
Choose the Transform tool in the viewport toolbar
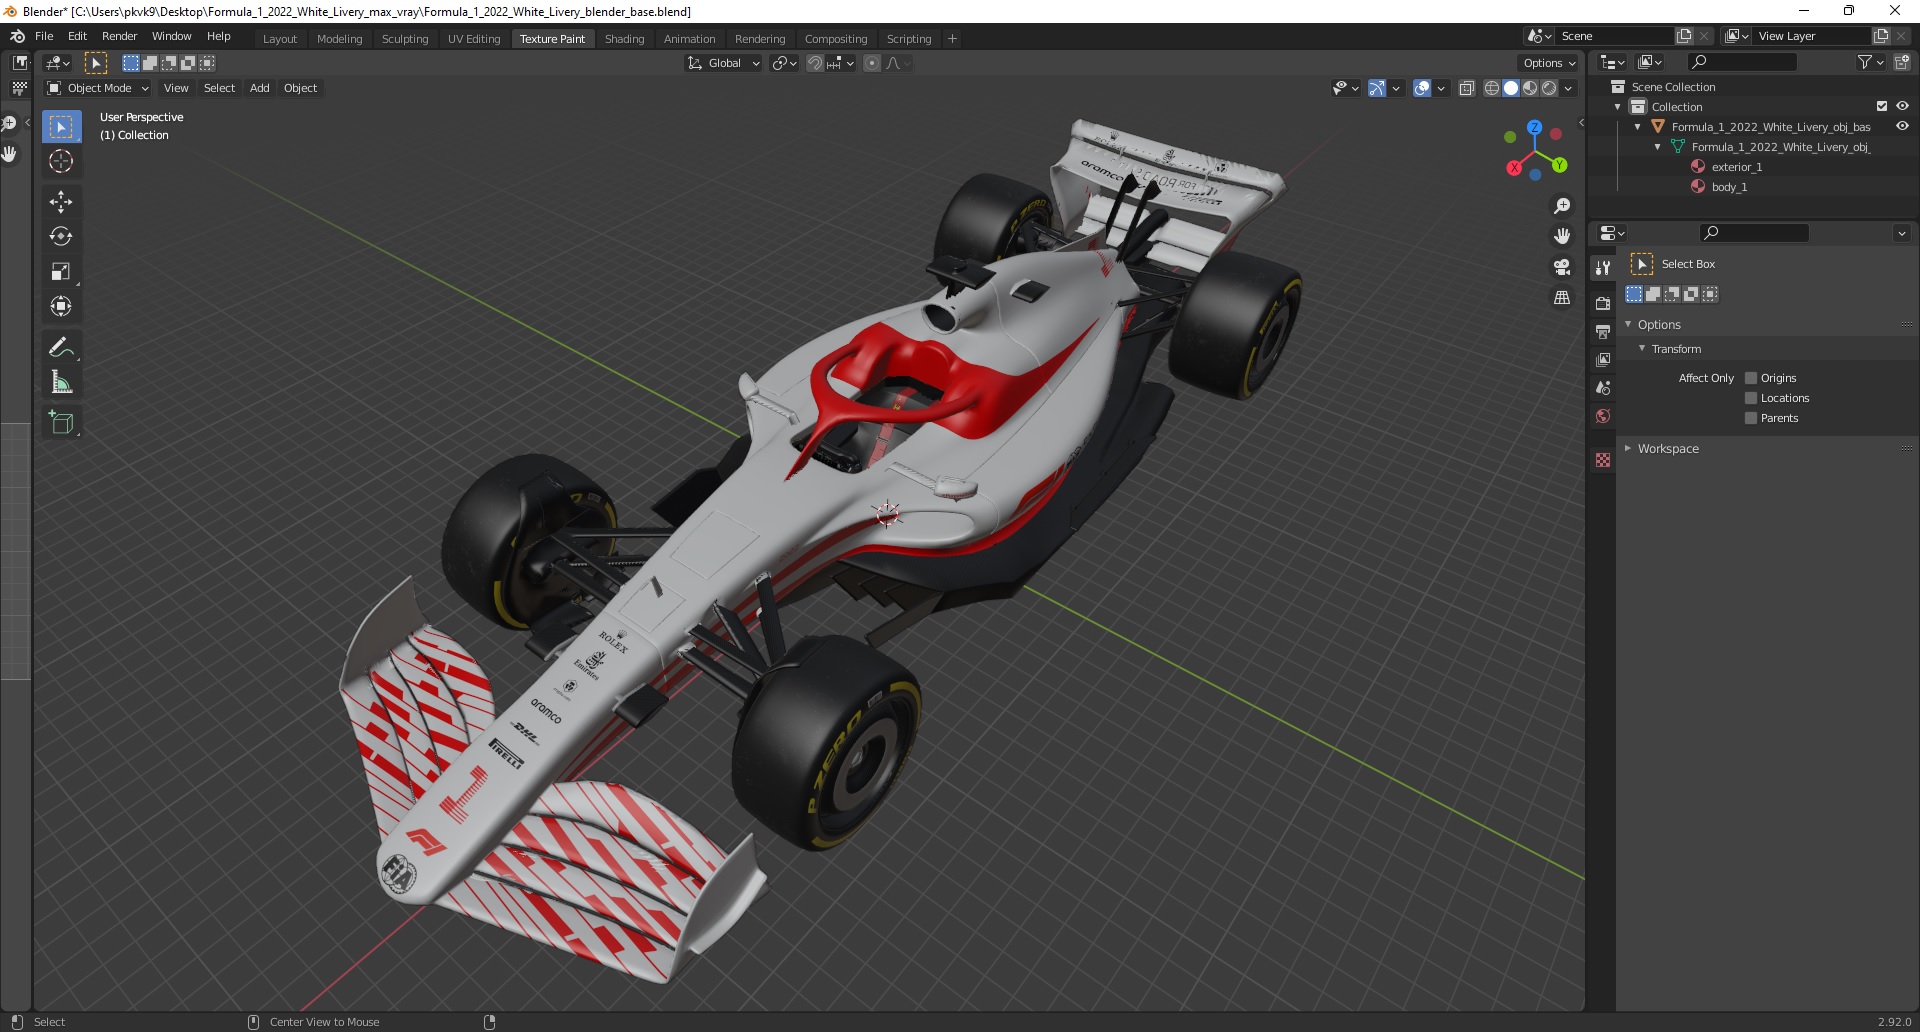(61, 306)
